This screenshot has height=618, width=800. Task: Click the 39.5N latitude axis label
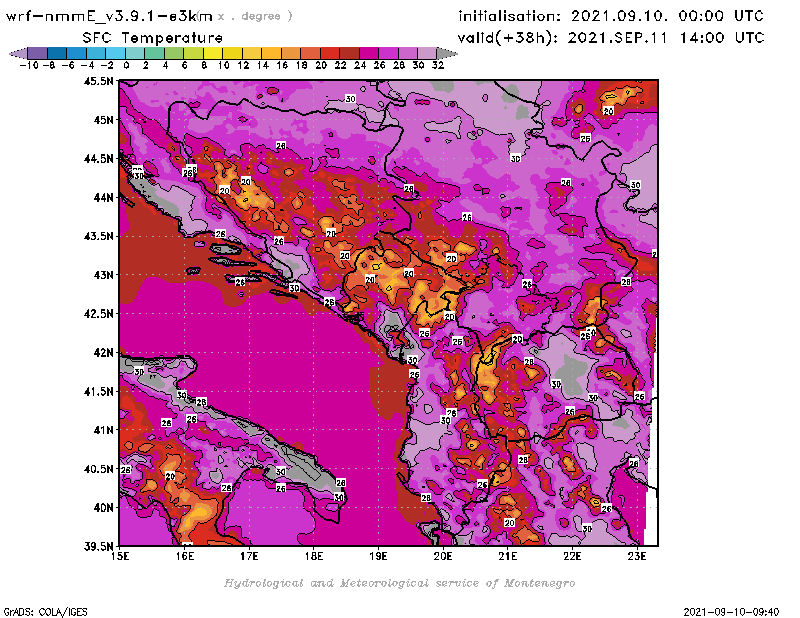pos(98,547)
